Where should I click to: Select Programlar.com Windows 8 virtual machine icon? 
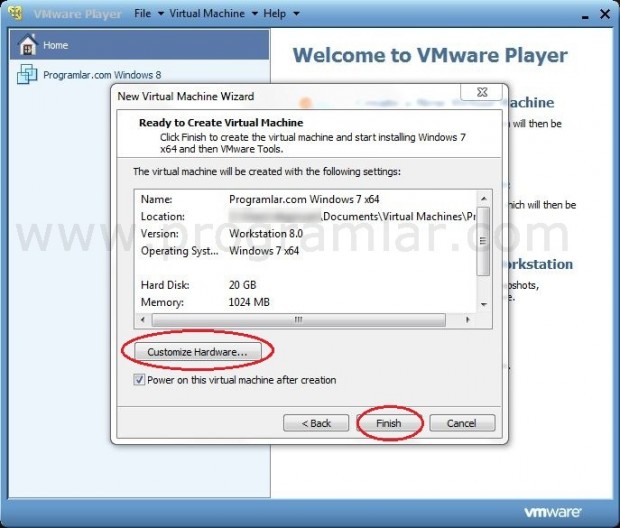[x=27, y=74]
